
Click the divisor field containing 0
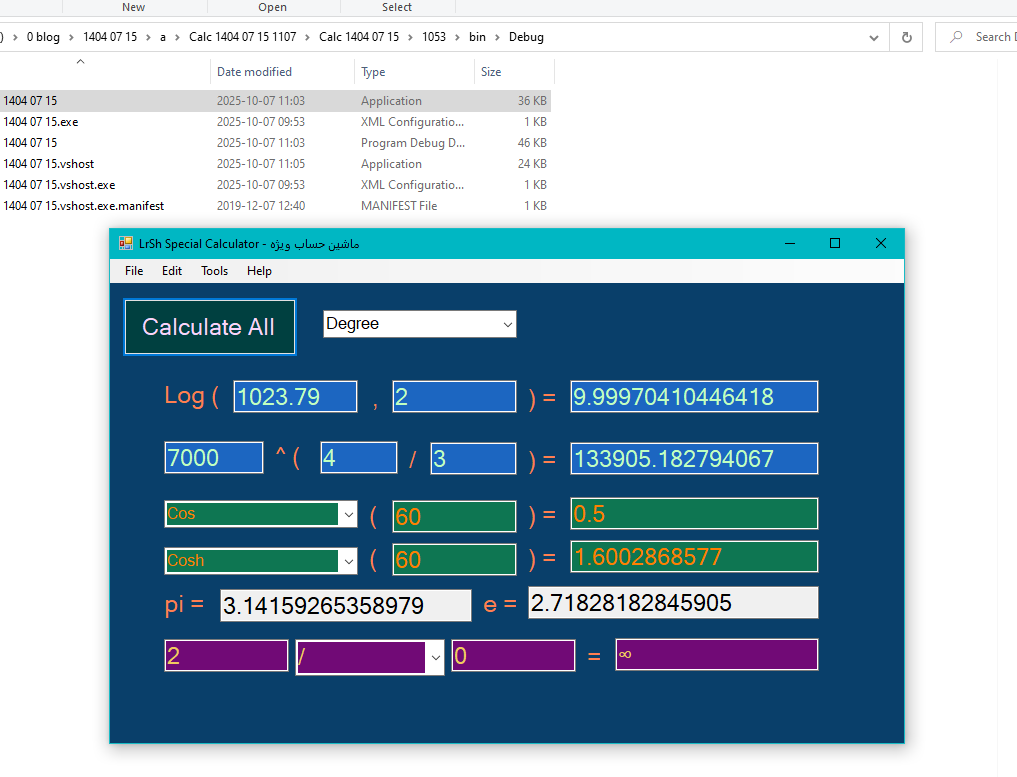513,656
